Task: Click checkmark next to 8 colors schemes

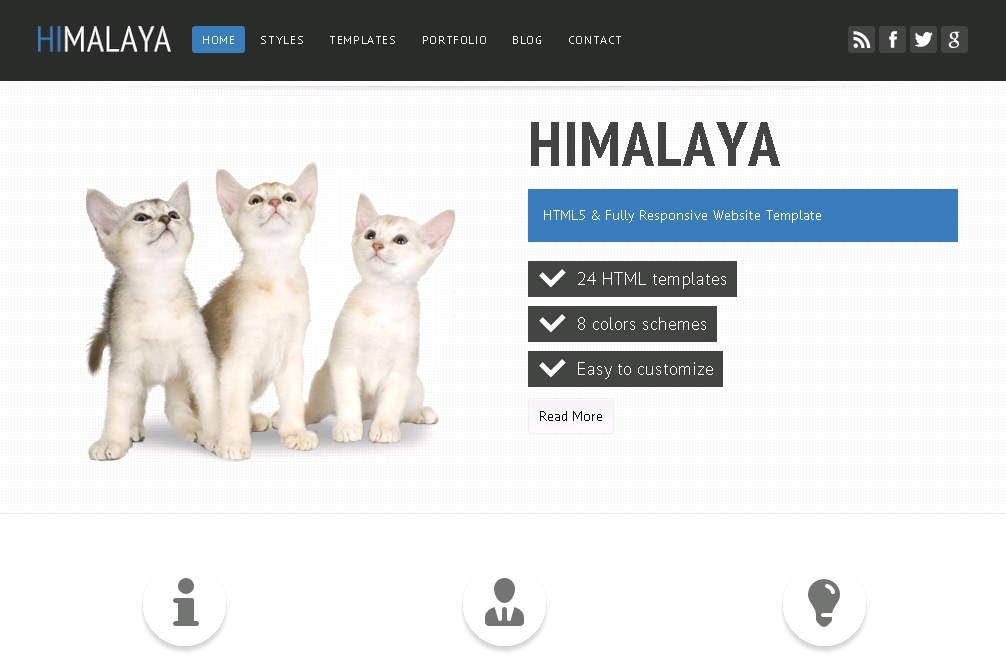Action: tap(552, 323)
